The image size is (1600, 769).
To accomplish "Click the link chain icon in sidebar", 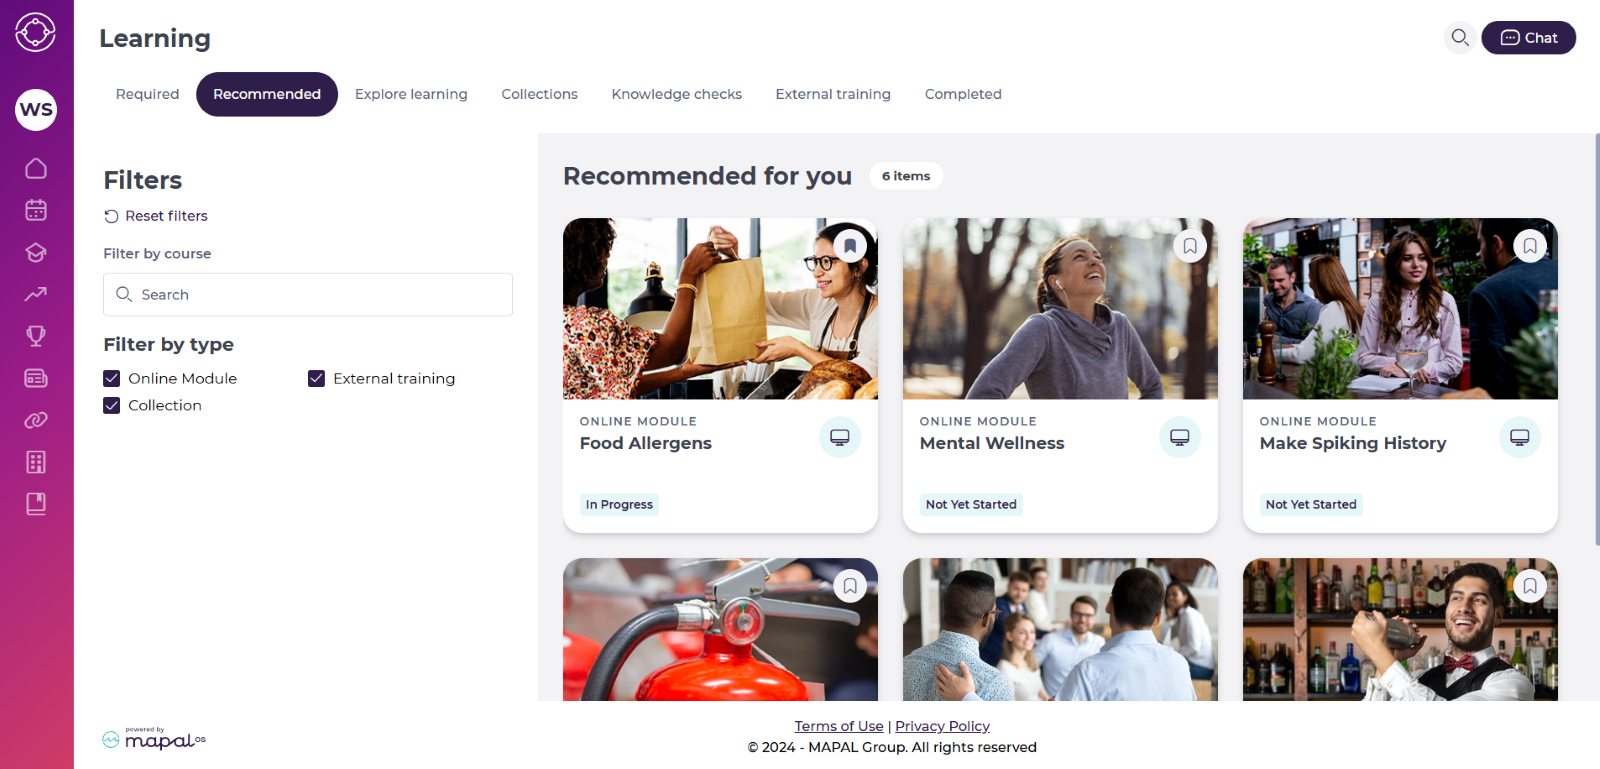I will pyautogui.click(x=36, y=420).
